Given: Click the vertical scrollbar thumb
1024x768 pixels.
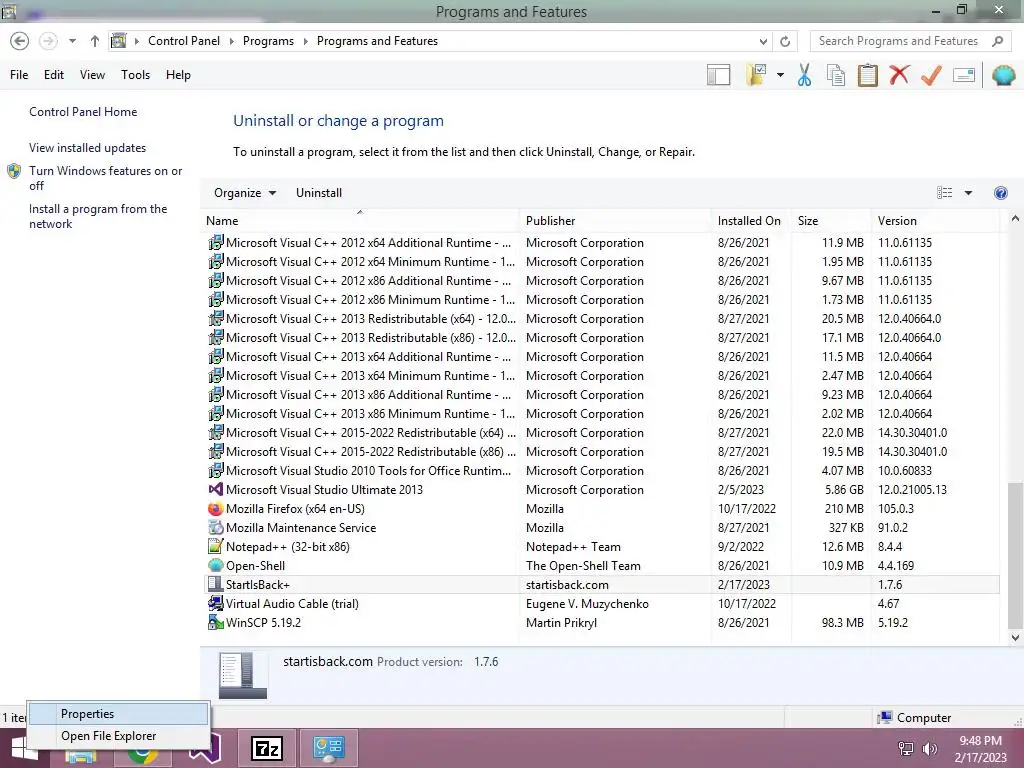Looking at the screenshot, I should (1015, 554).
